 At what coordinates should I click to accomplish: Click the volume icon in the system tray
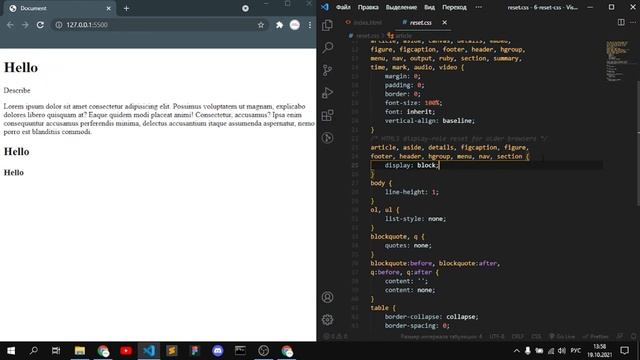562,351
